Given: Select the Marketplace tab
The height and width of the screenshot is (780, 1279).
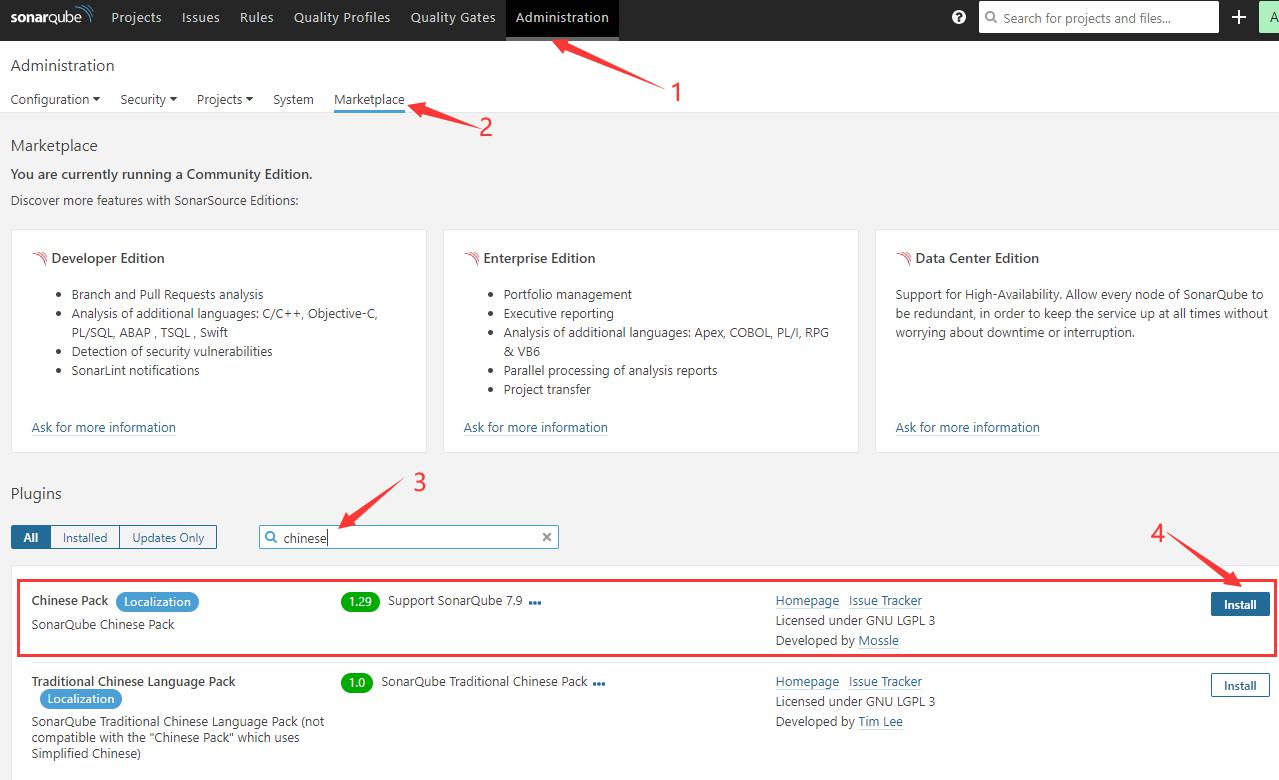Looking at the screenshot, I should [369, 99].
